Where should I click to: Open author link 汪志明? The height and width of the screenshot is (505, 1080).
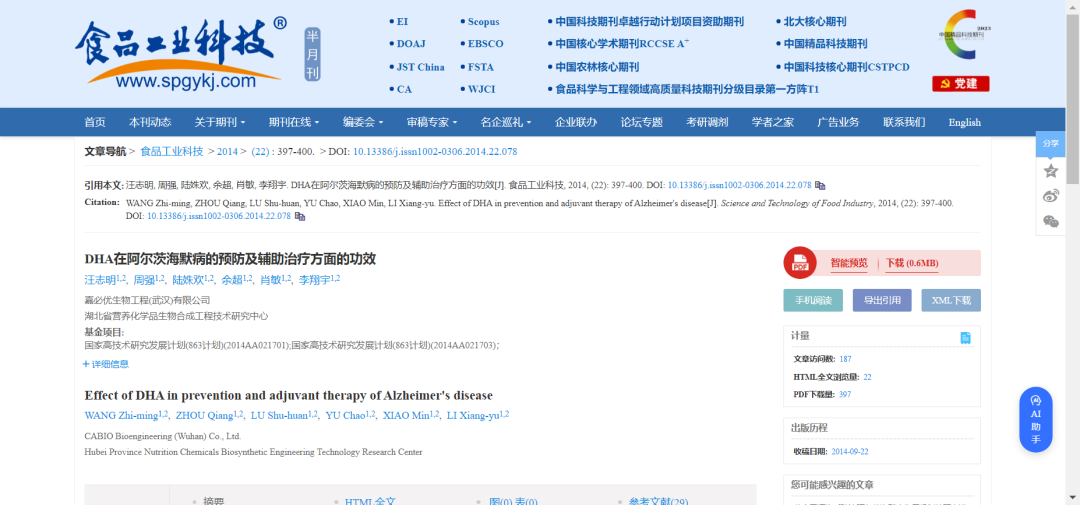(x=100, y=280)
